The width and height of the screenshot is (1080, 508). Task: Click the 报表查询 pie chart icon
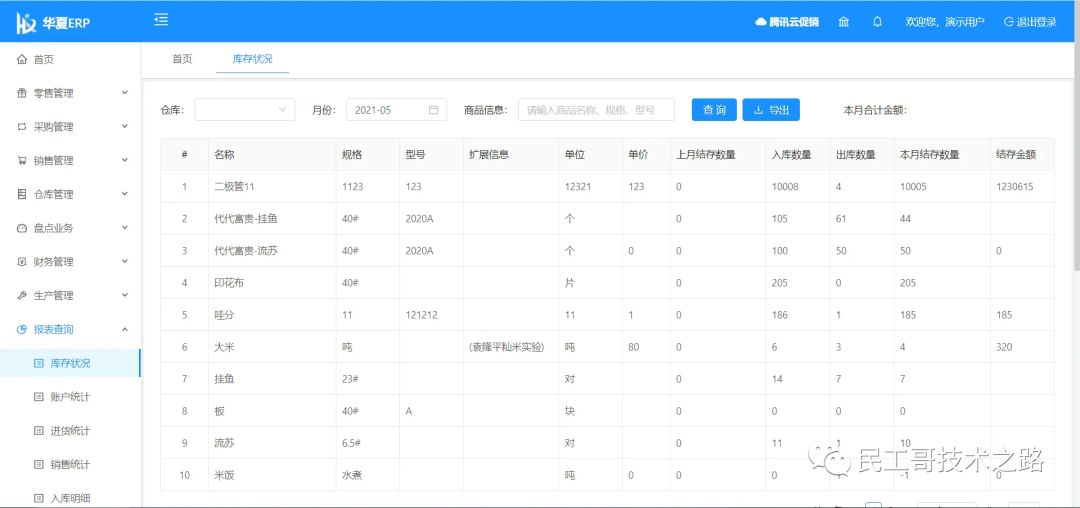point(22,329)
